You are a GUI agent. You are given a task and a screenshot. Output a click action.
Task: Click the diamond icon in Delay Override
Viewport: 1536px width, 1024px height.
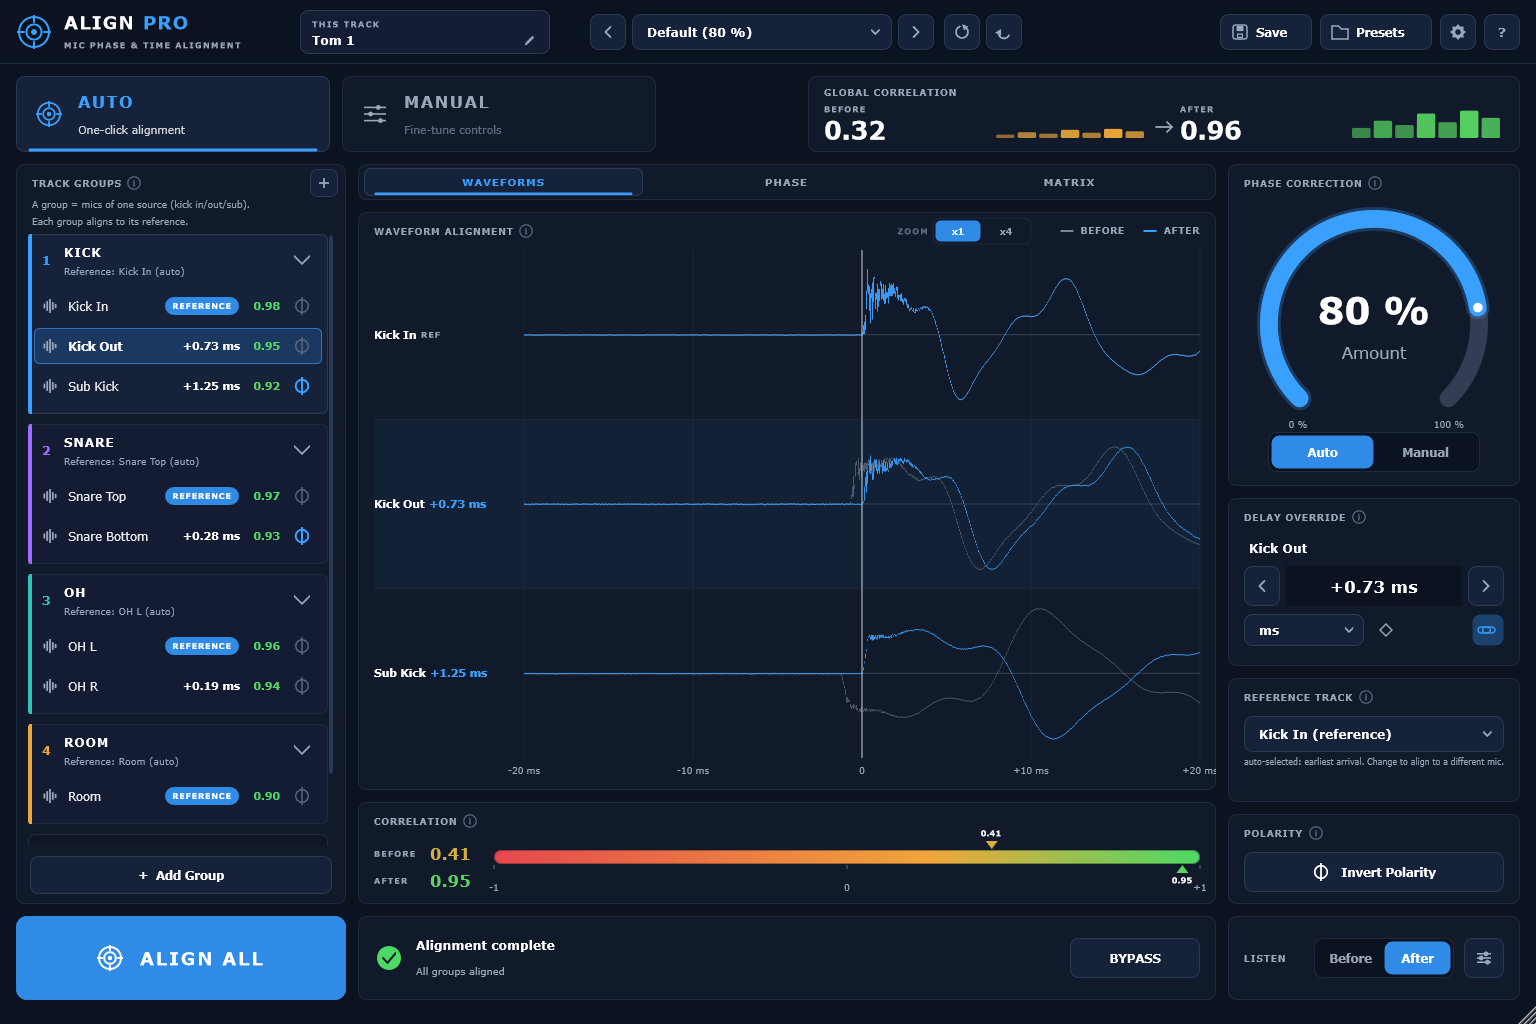1386,630
